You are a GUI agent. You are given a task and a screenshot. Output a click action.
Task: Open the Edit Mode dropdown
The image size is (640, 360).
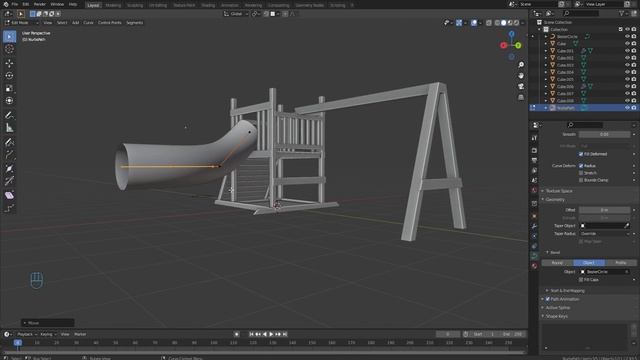22,23
